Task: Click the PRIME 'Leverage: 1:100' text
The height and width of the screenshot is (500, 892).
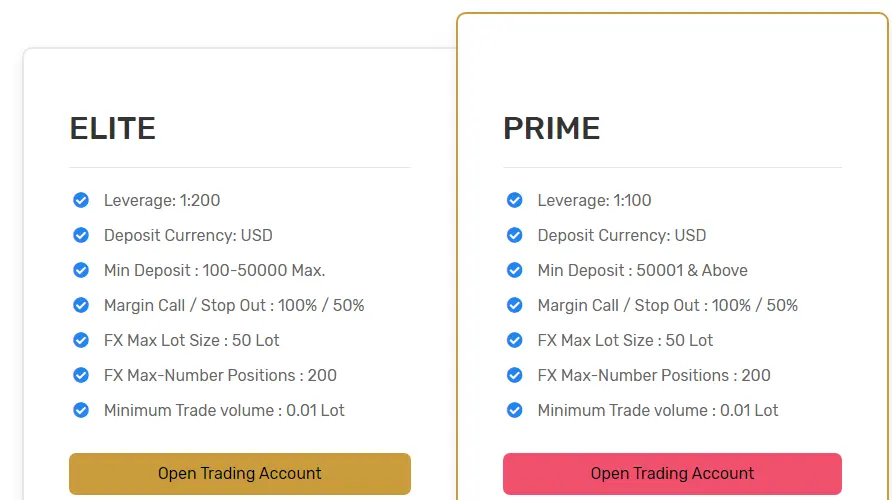Action: 594,200
